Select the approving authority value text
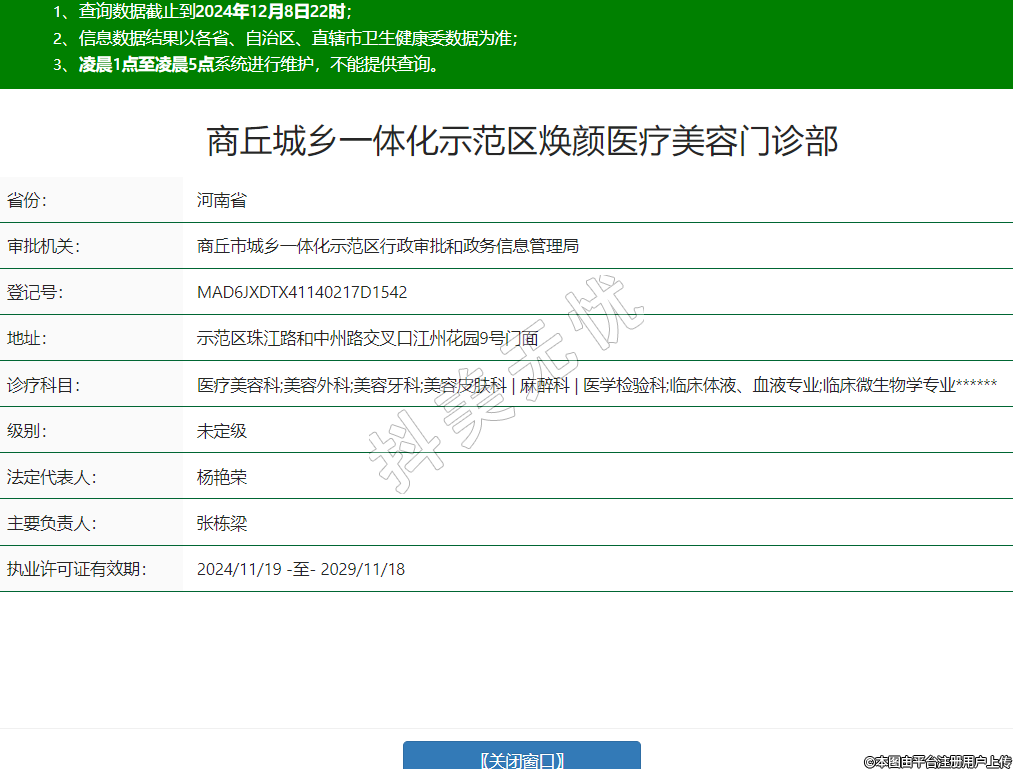 (x=388, y=246)
